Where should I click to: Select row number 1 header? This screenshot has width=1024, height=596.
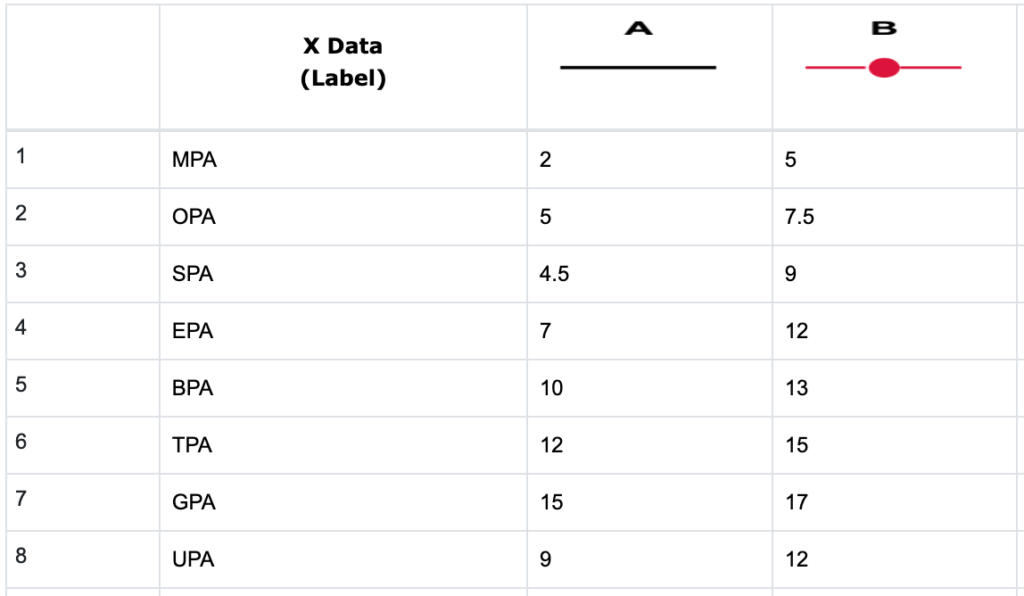(22, 157)
